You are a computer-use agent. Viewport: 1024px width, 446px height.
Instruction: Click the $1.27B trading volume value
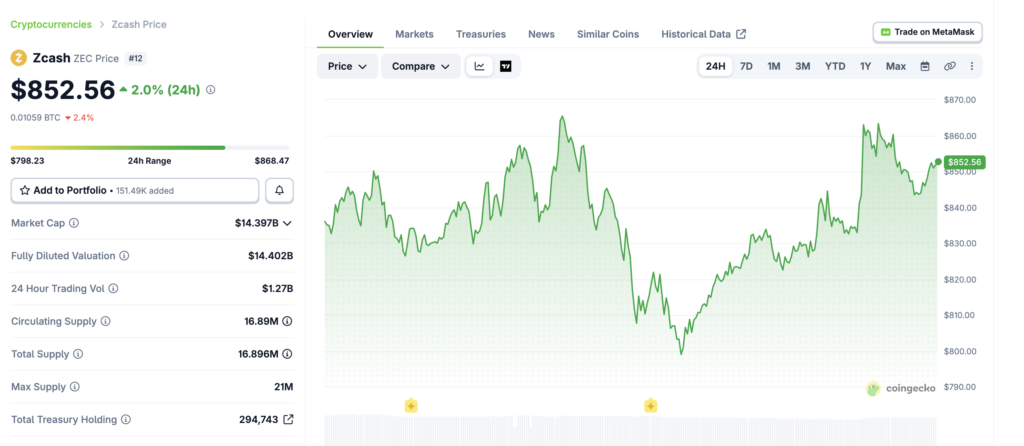[278, 289]
